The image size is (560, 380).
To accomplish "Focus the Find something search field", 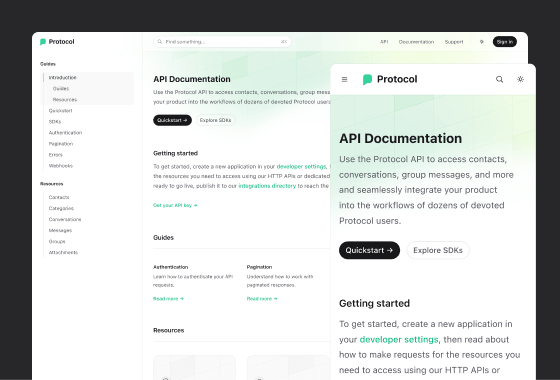I will [x=222, y=42].
